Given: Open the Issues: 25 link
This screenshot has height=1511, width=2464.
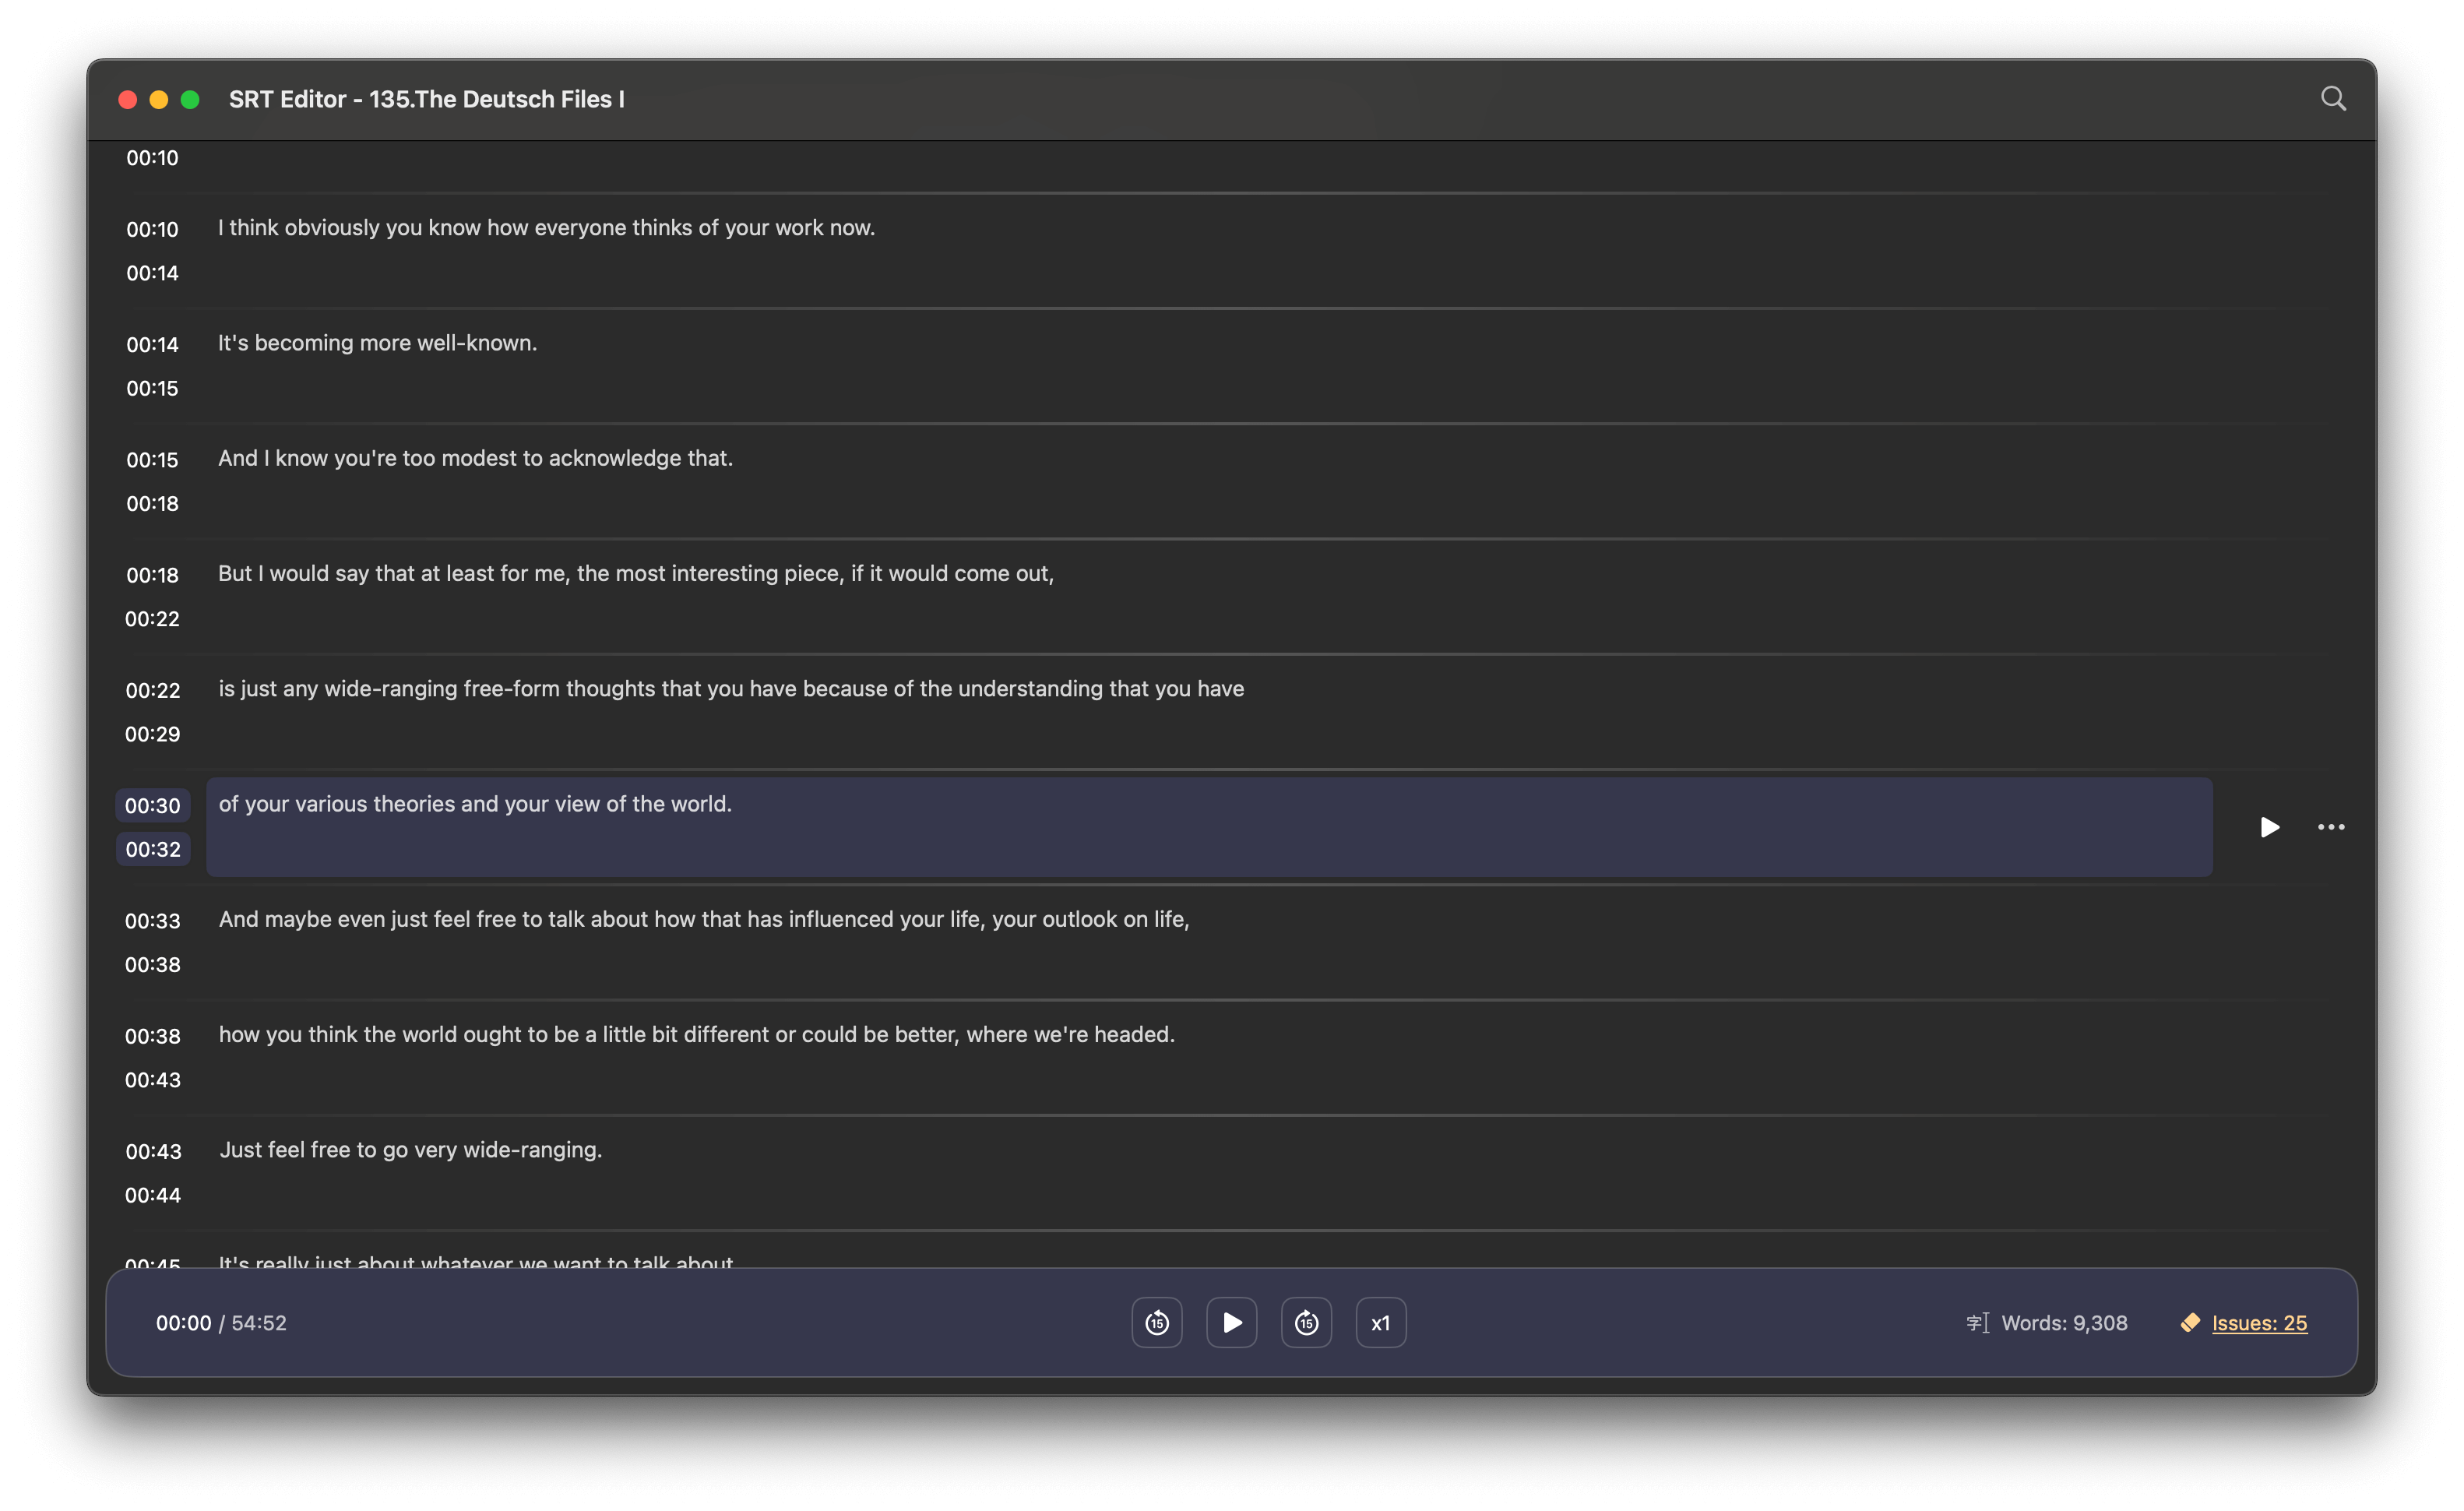Looking at the screenshot, I should coord(2259,1322).
